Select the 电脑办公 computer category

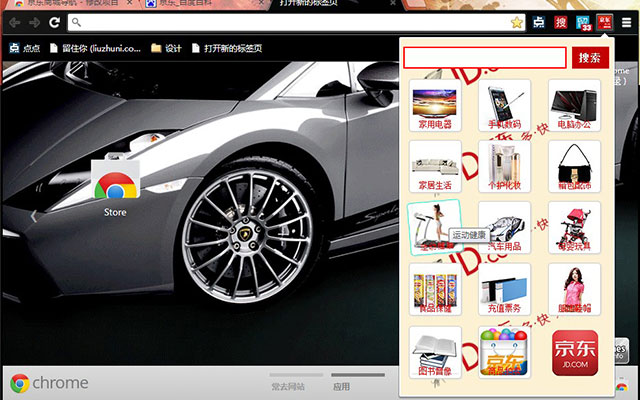[574, 106]
